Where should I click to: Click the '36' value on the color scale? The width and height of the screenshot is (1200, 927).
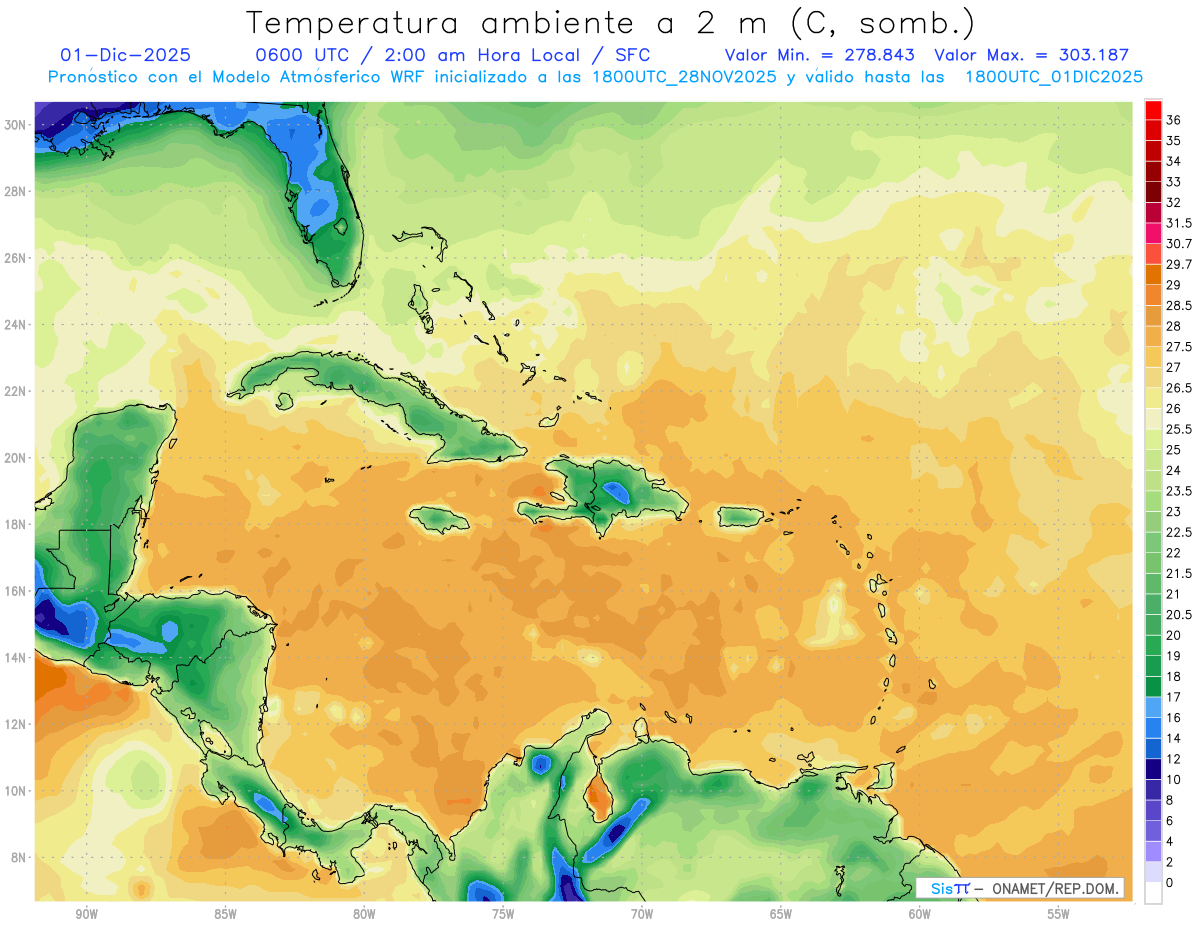1174,120
